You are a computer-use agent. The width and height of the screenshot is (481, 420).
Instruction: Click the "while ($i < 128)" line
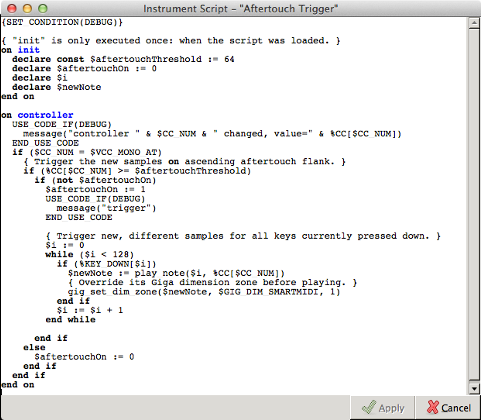[90, 254]
